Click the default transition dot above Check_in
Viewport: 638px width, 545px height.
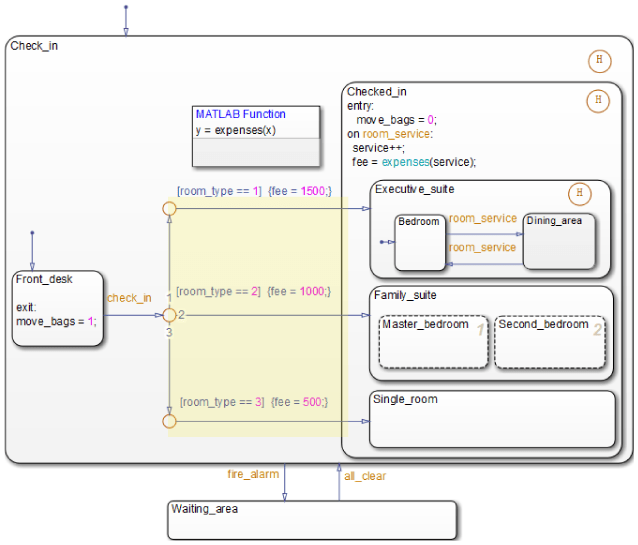[x=126, y=7]
